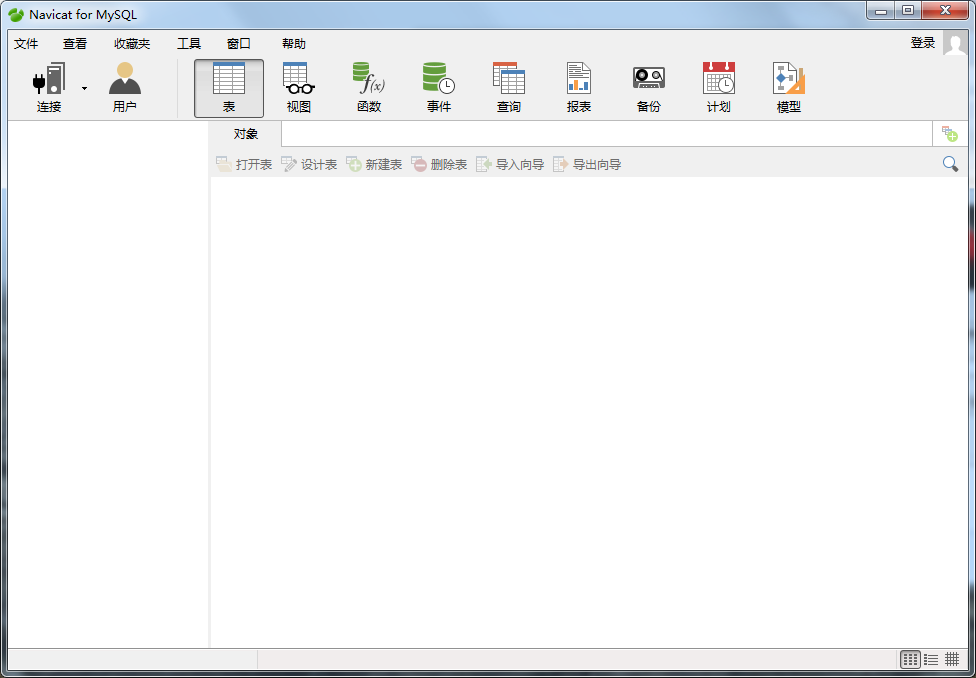Open the 报表 (Report) toolbar icon

(579, 88)
